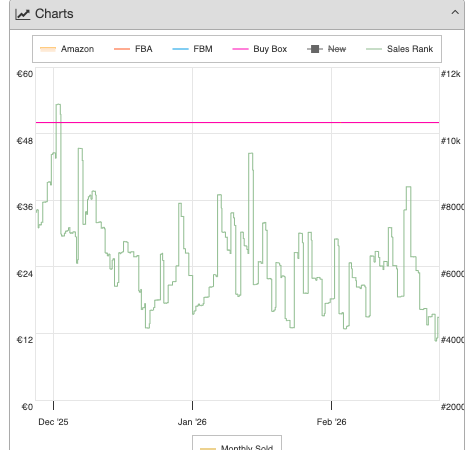The height and width of the screenshot is (450, 474).
Task: Click the €12 price axis label
Action: click(25, 340)
